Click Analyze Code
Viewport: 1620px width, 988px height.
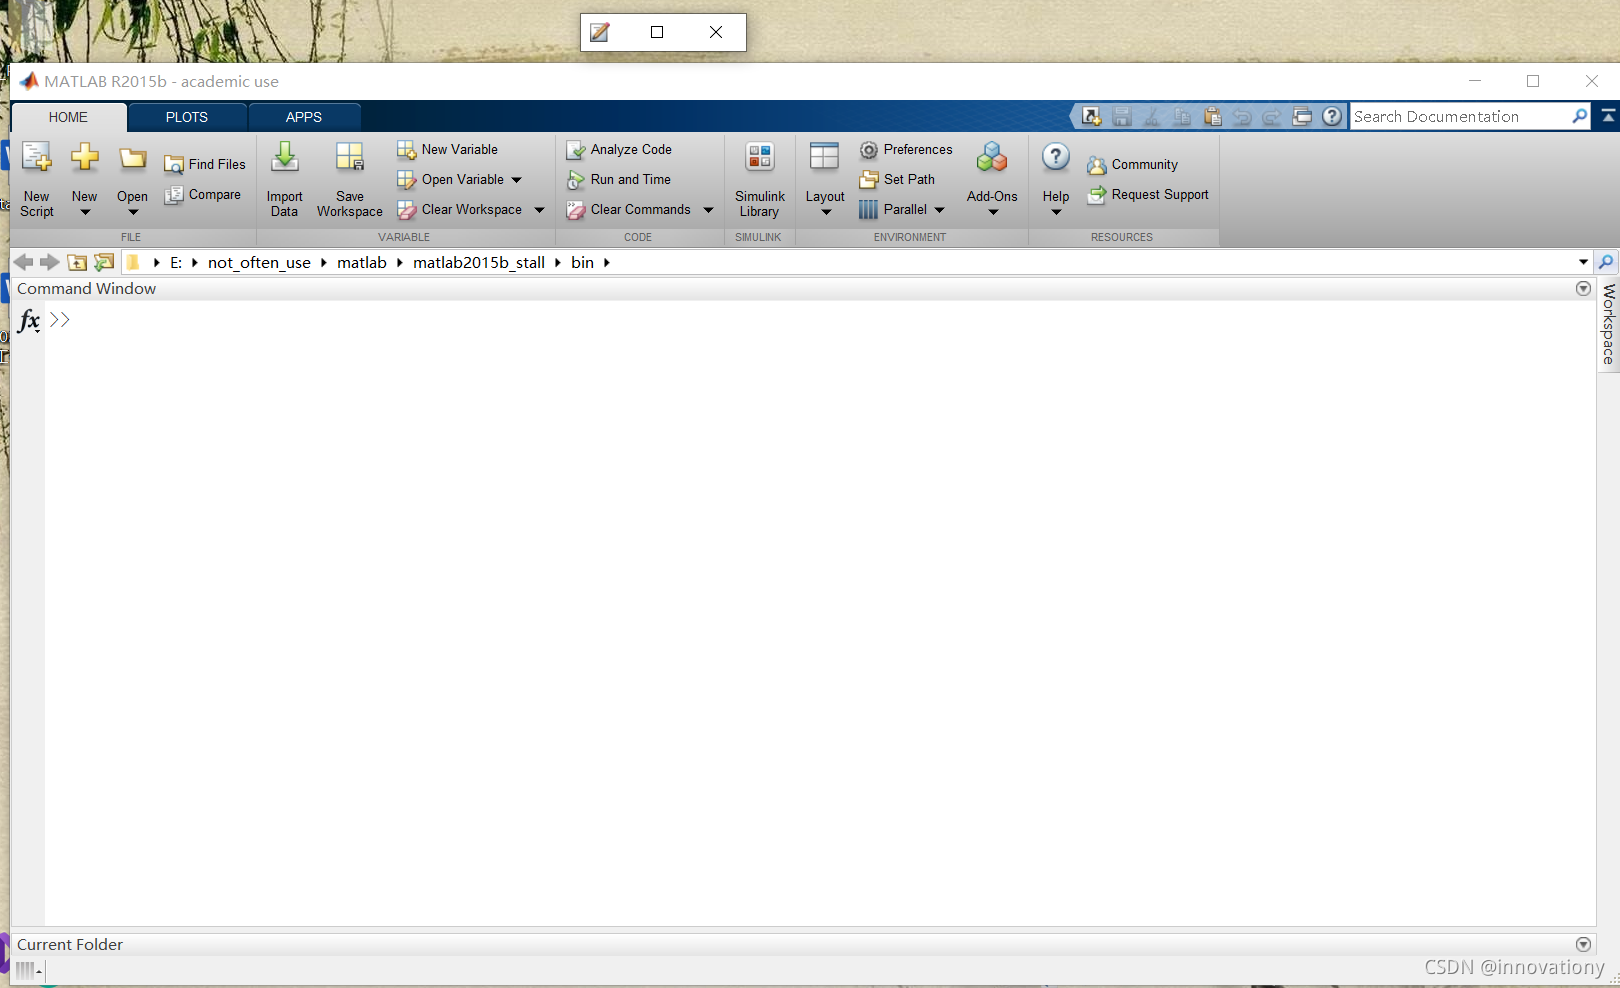pos(619,149)
